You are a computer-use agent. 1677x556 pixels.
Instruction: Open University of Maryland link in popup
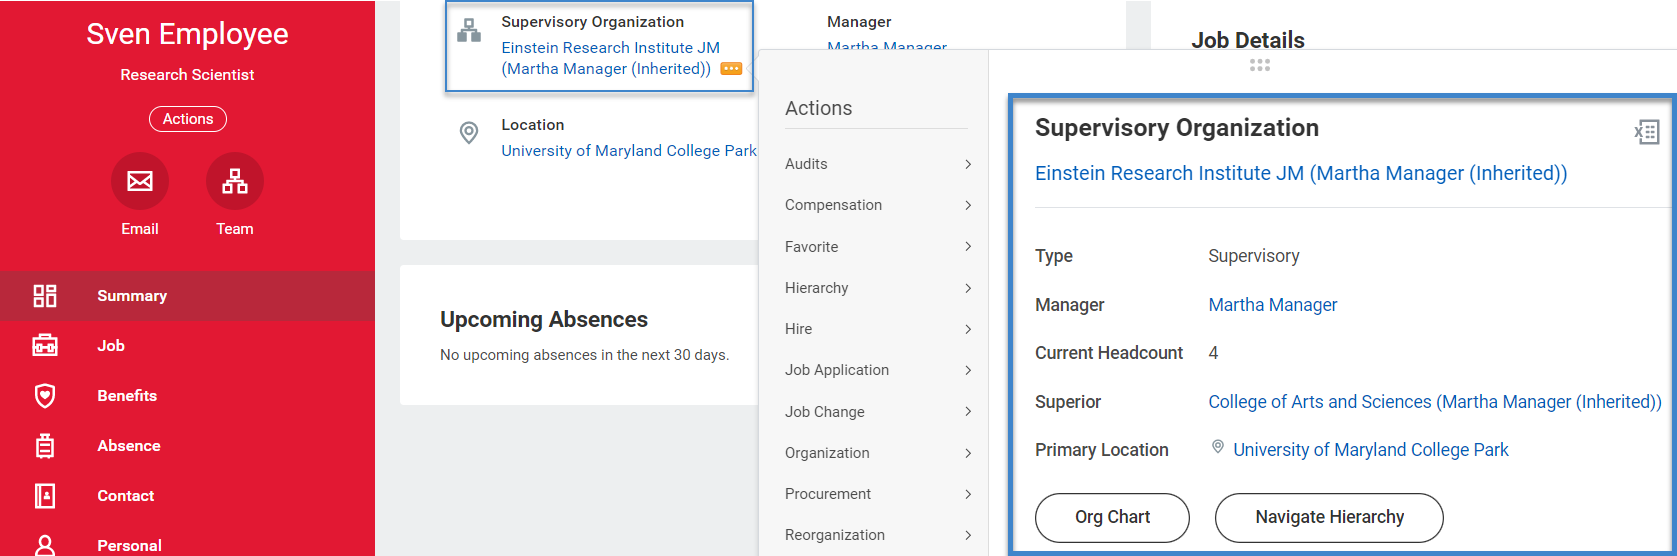pos(1371,450)
